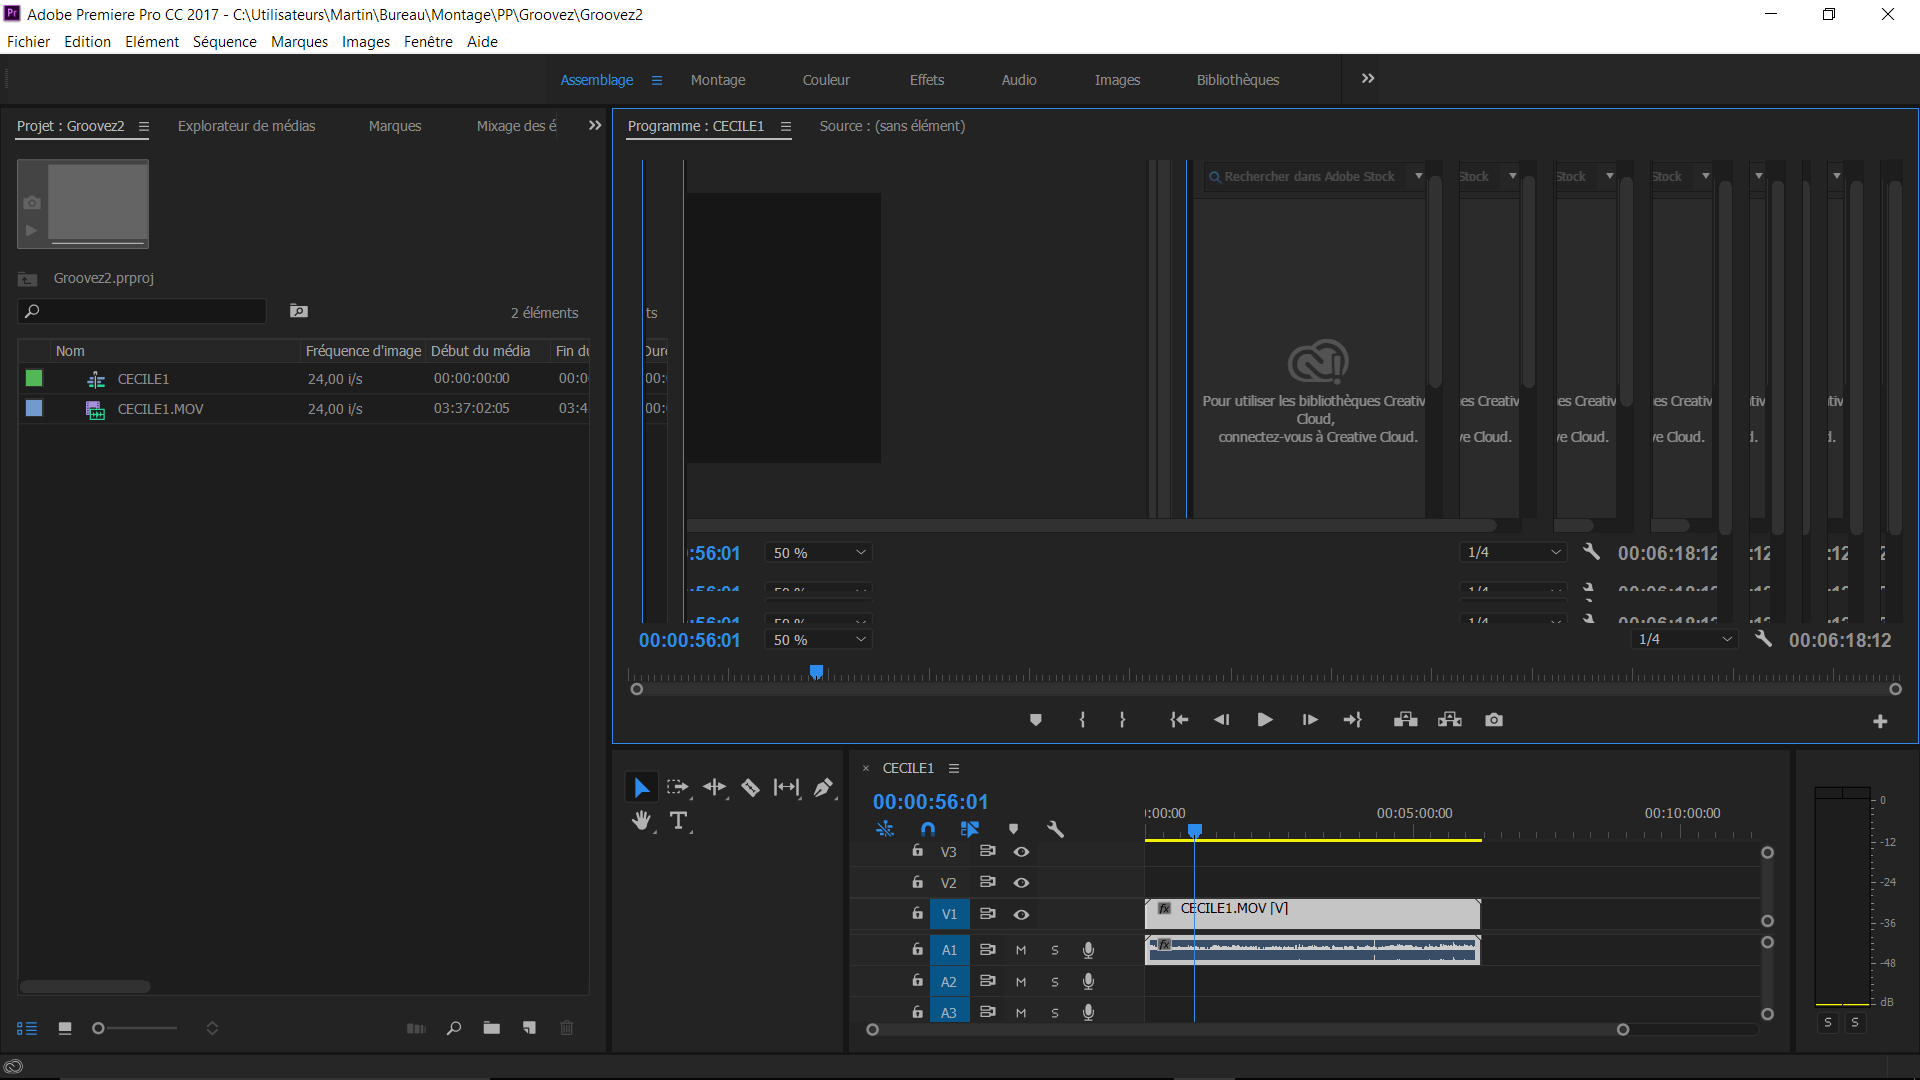This screenshot has width=1920, height=1080.
Task: Toggle nest sequence insert mode
Action: pos(885,829)
